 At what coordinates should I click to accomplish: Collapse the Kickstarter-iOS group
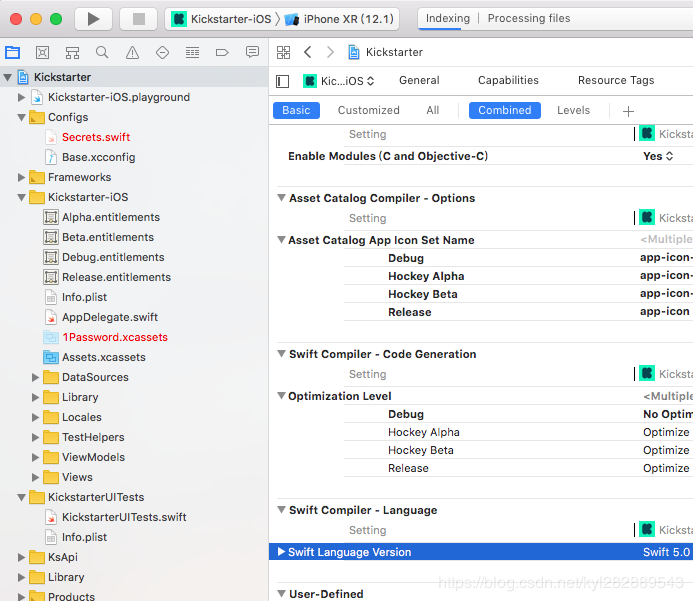coord(21,197)
